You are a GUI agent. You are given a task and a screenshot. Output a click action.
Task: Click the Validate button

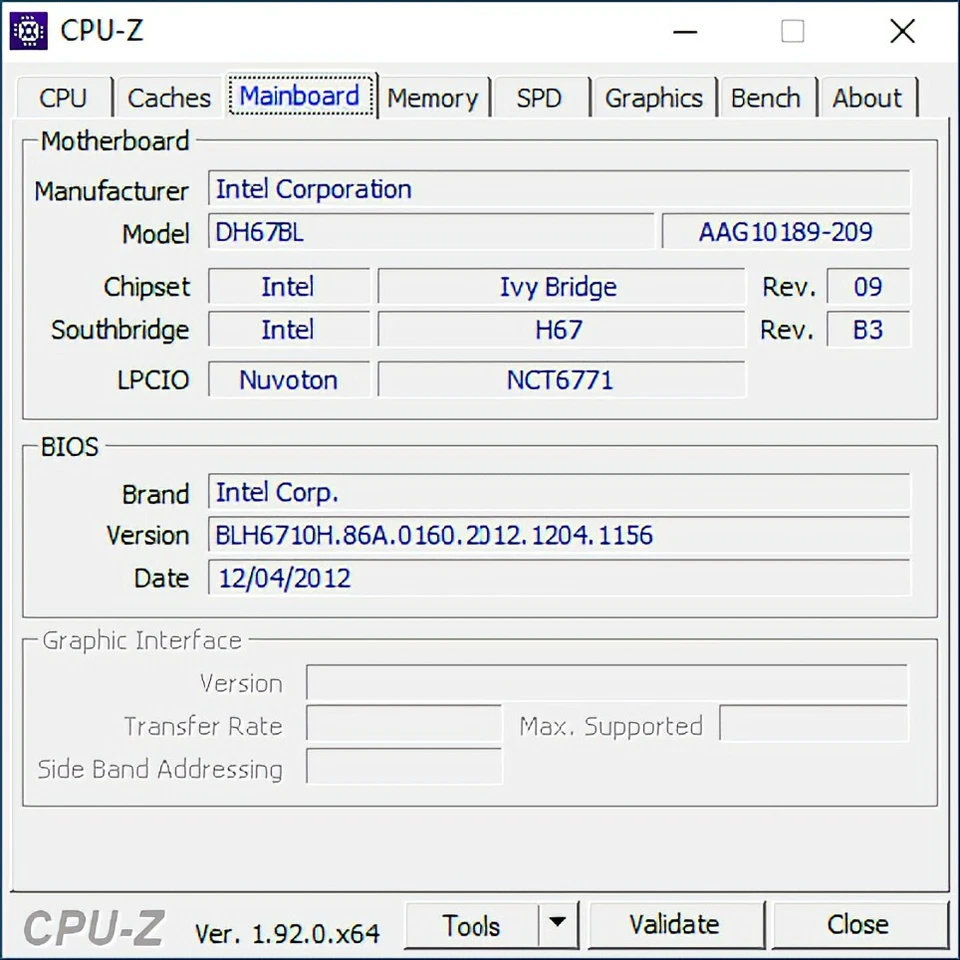click(676, 925)
